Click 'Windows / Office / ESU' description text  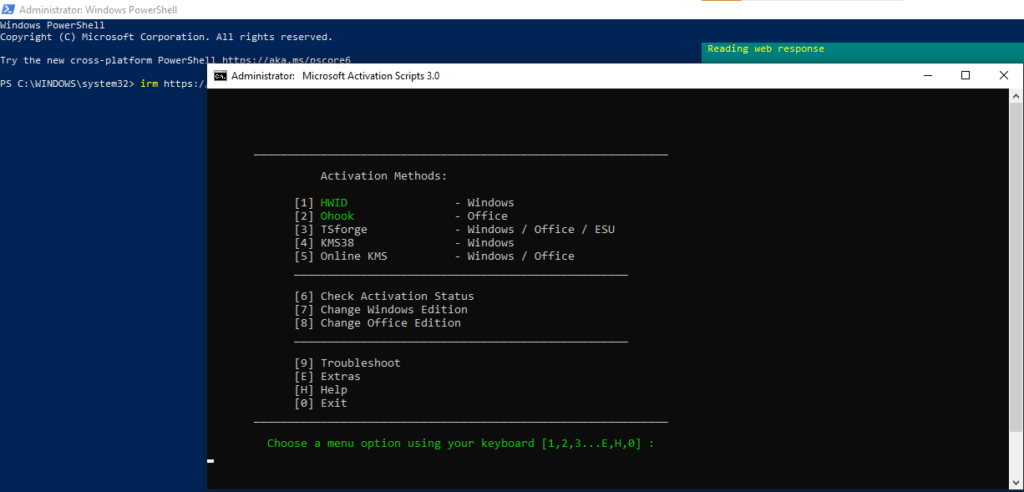pyautogui.click(x=541, y=229)
